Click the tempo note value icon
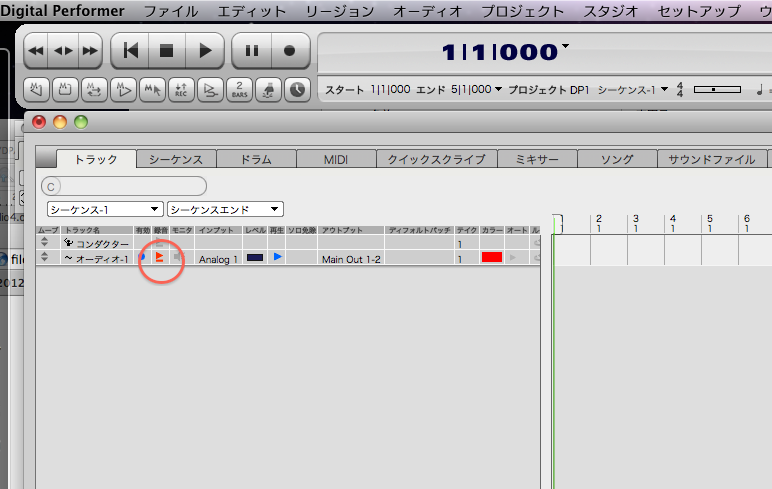The height and width of the screenshot is (489, 772). 759,90
